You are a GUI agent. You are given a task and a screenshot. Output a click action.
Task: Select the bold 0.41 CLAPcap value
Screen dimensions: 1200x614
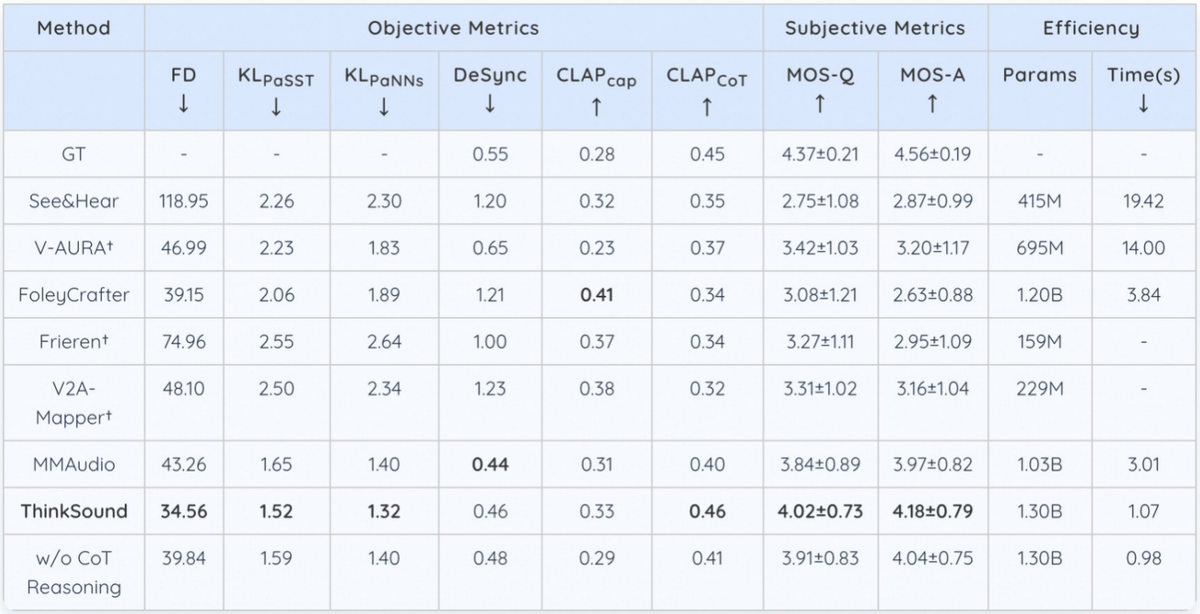[x=596, y=295]
